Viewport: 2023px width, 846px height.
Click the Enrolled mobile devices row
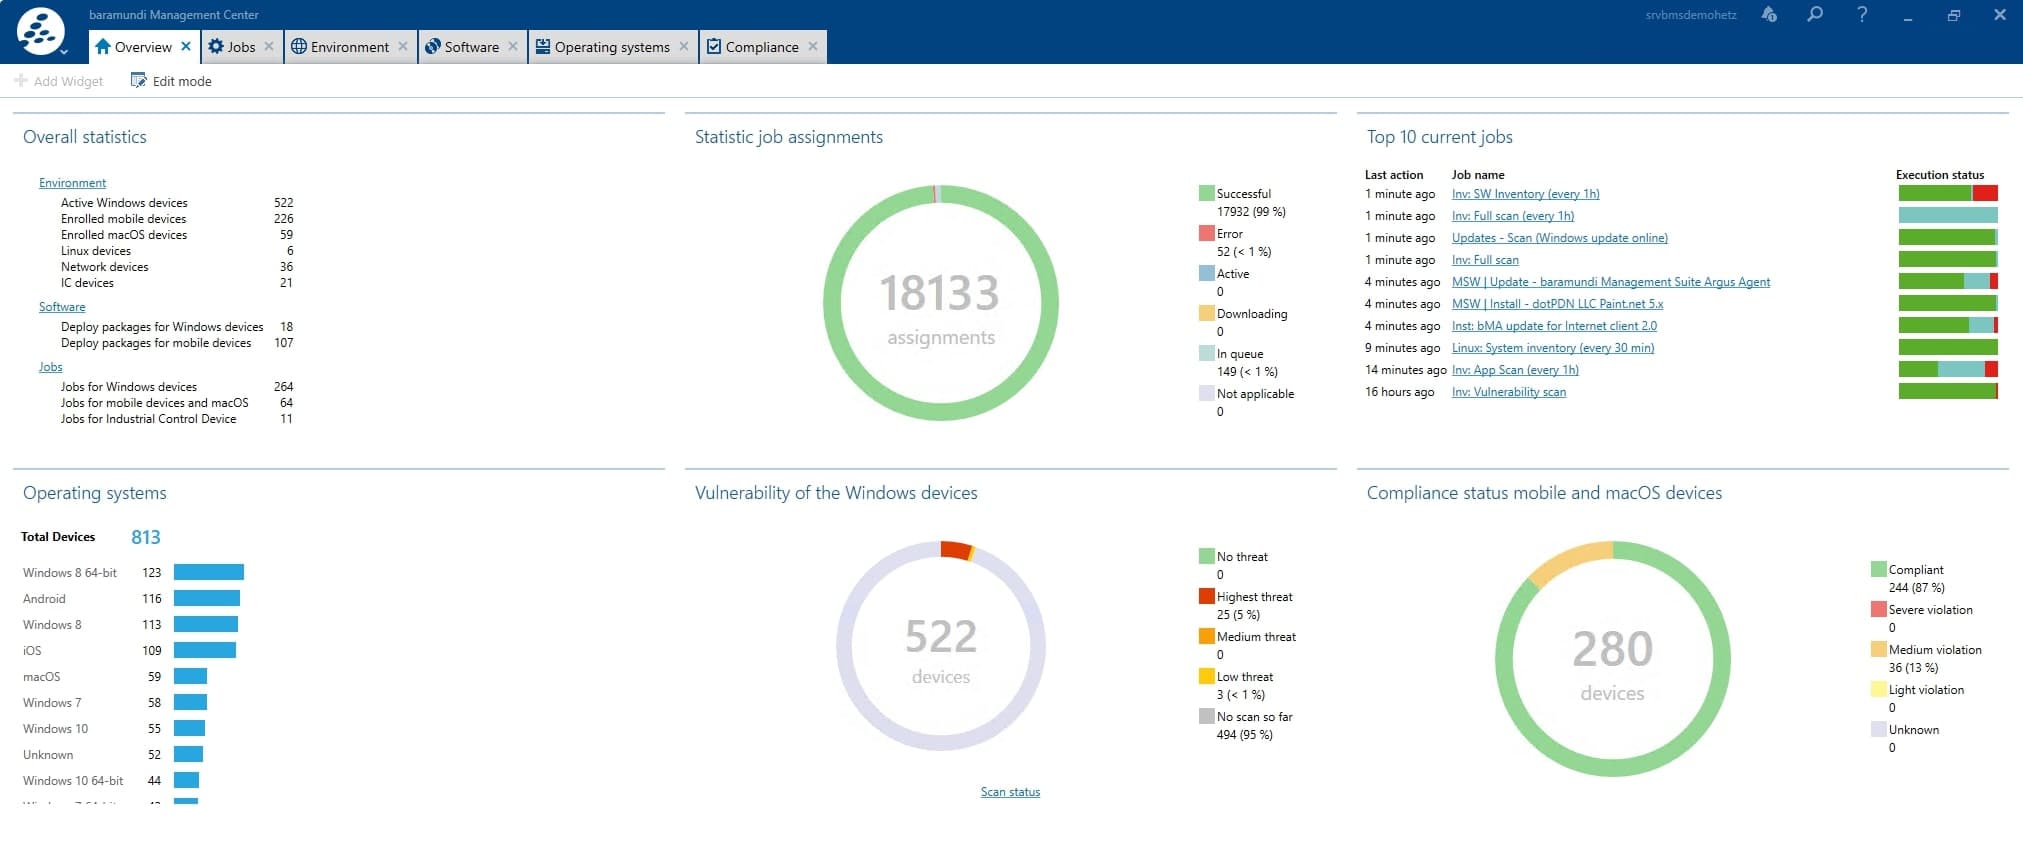tap(177, 219)
